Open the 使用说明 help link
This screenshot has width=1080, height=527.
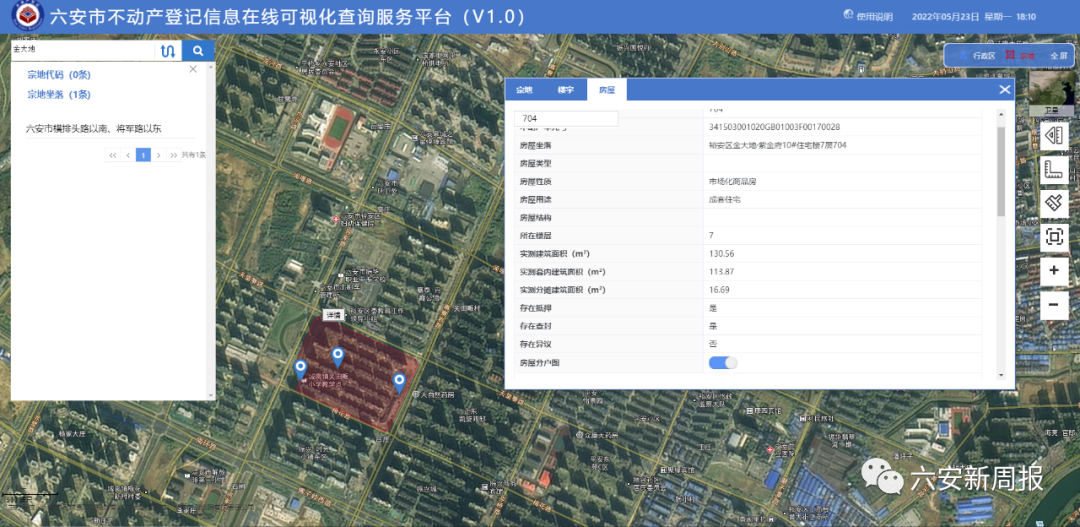pos(866,17)
